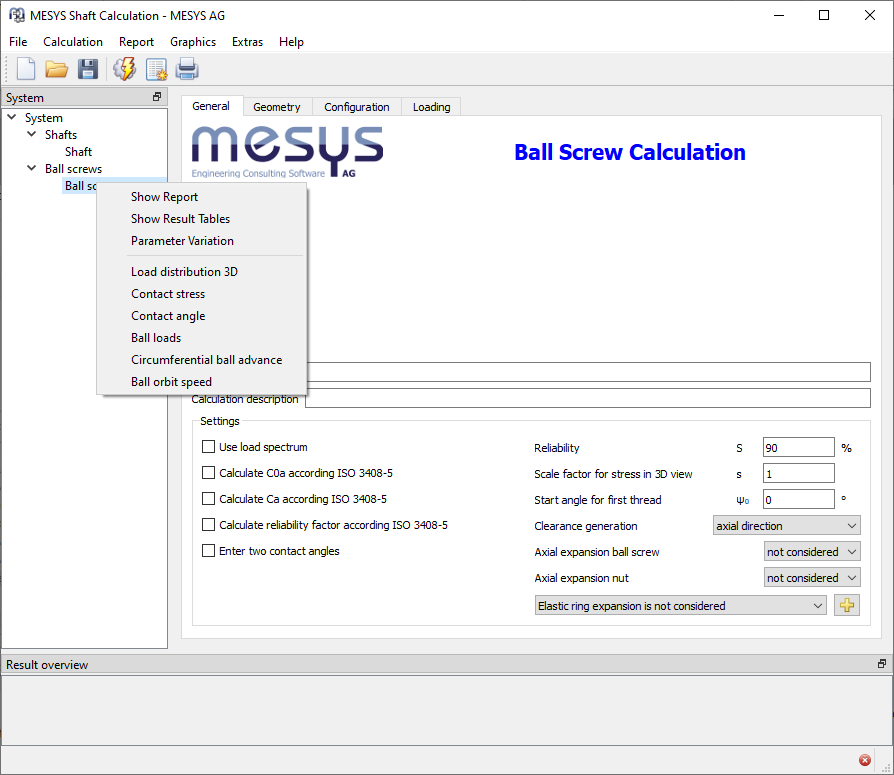
Task: Click the yellow plus button beside elastic ring expansion
Action: pyautogui.click(x=847, y=605)
